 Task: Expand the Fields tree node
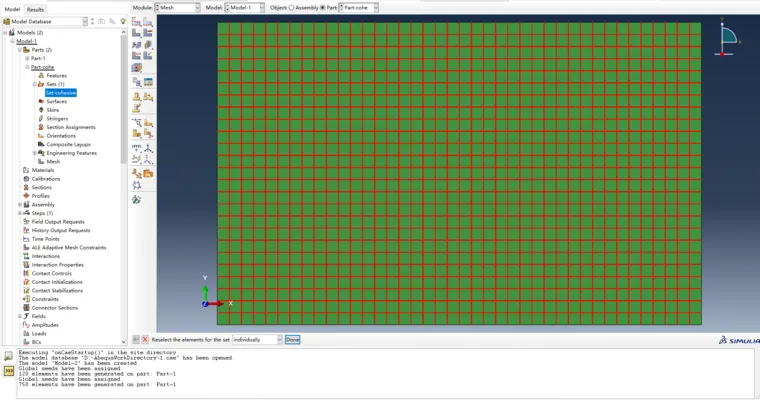coord(20,316)
